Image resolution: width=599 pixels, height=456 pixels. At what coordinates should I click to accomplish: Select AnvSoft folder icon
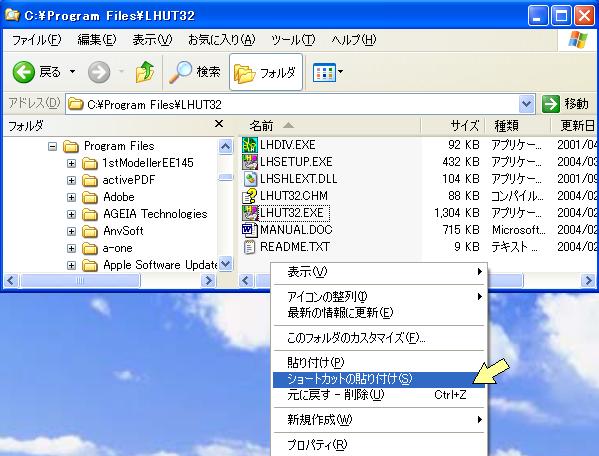(x=90, y=231)
